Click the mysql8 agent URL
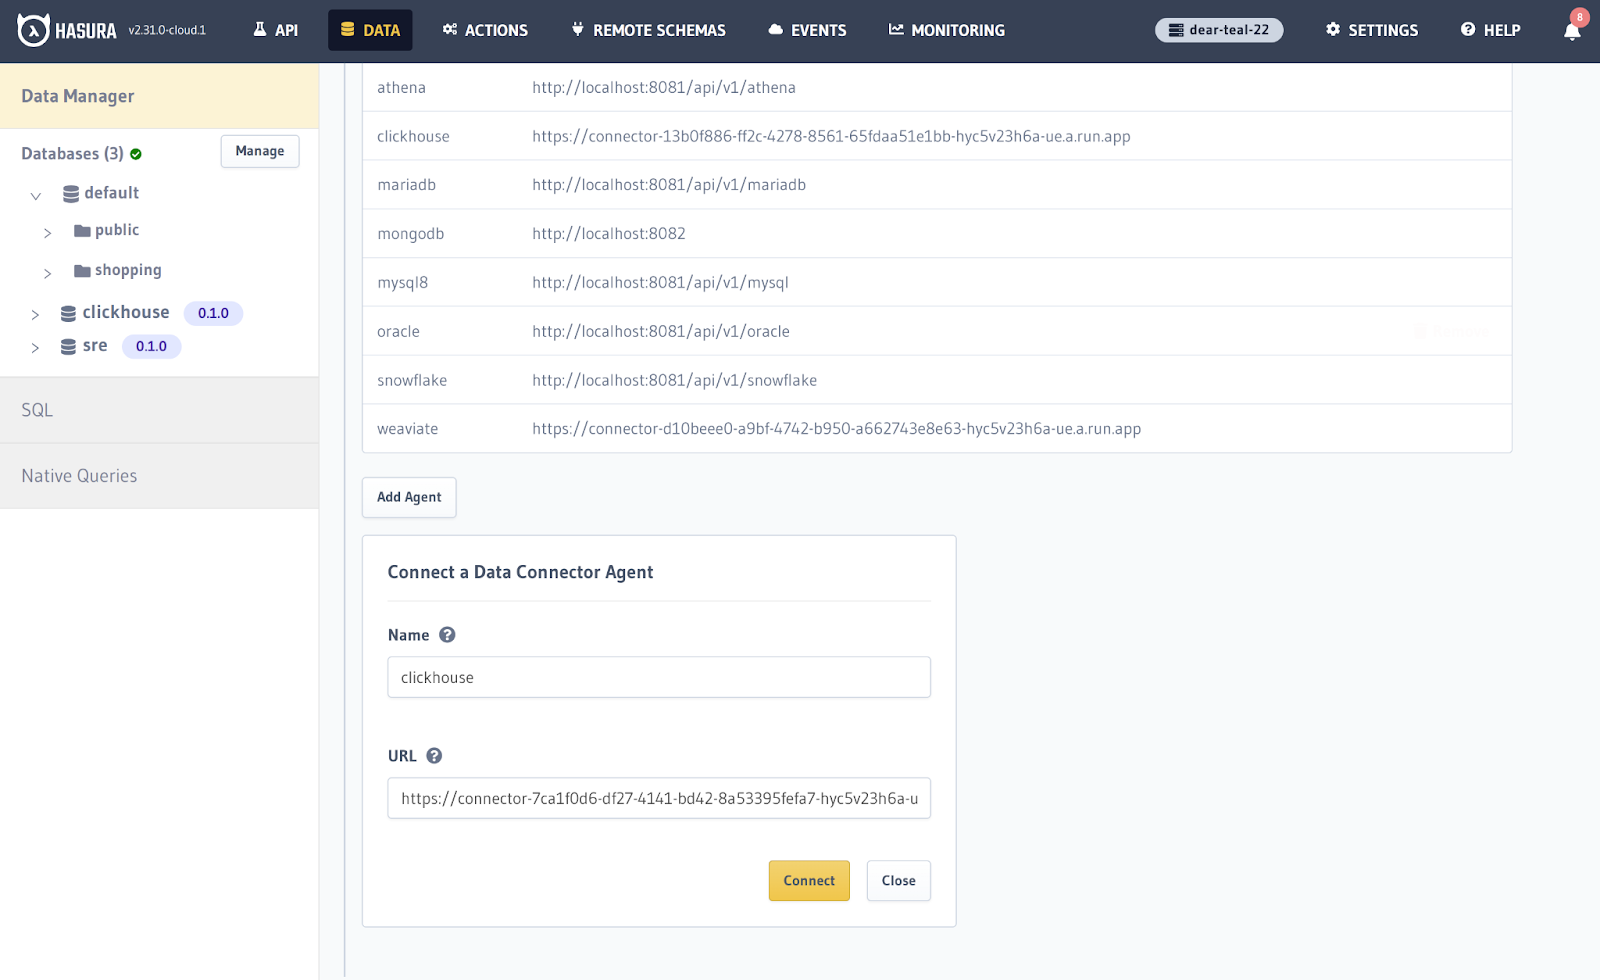 660,283
